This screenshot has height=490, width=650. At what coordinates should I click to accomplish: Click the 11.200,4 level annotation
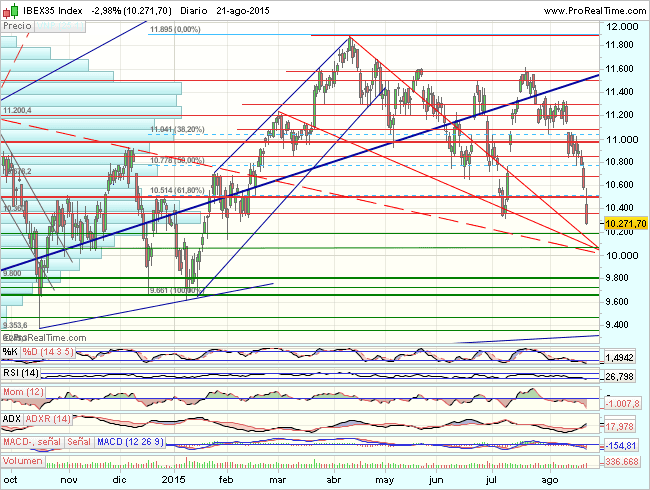(x=17, y=110)
